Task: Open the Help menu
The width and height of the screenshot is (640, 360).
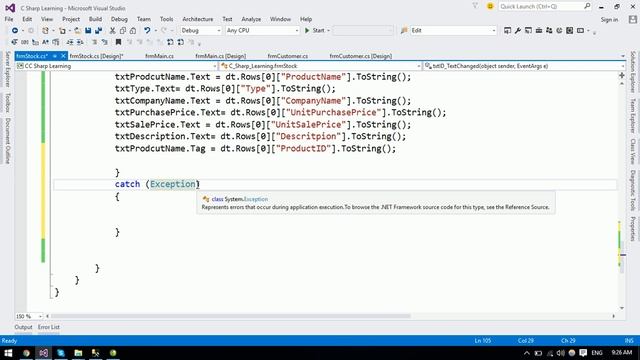Action: pos(306,19)
